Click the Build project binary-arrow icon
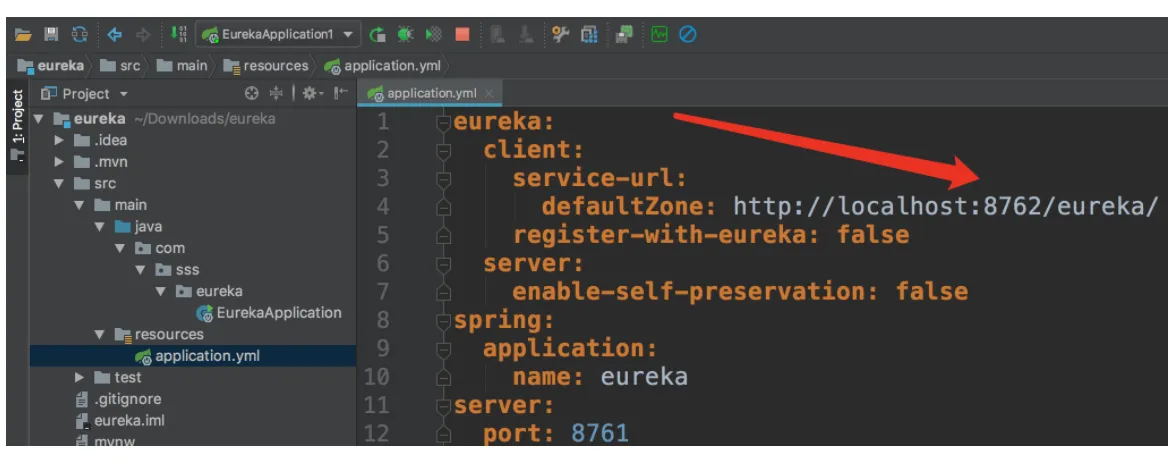 (178, 34)
